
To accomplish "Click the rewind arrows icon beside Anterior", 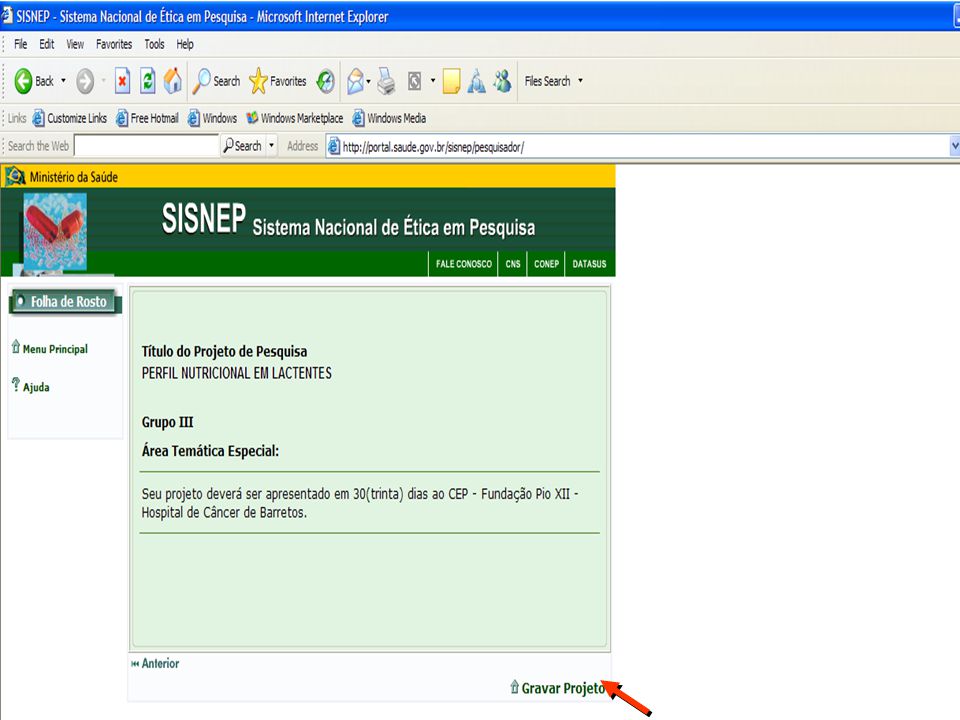I will pyautogui.click(x=135, y=664).
